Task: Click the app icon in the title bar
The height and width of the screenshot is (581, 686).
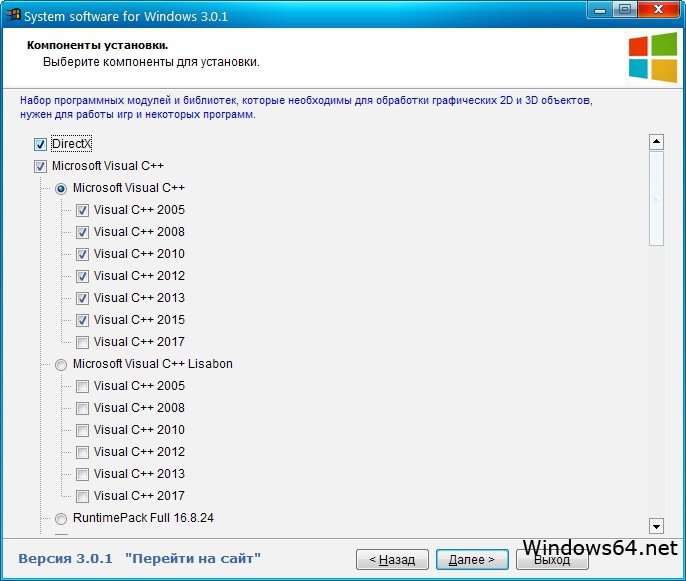Action: (13, 15)
